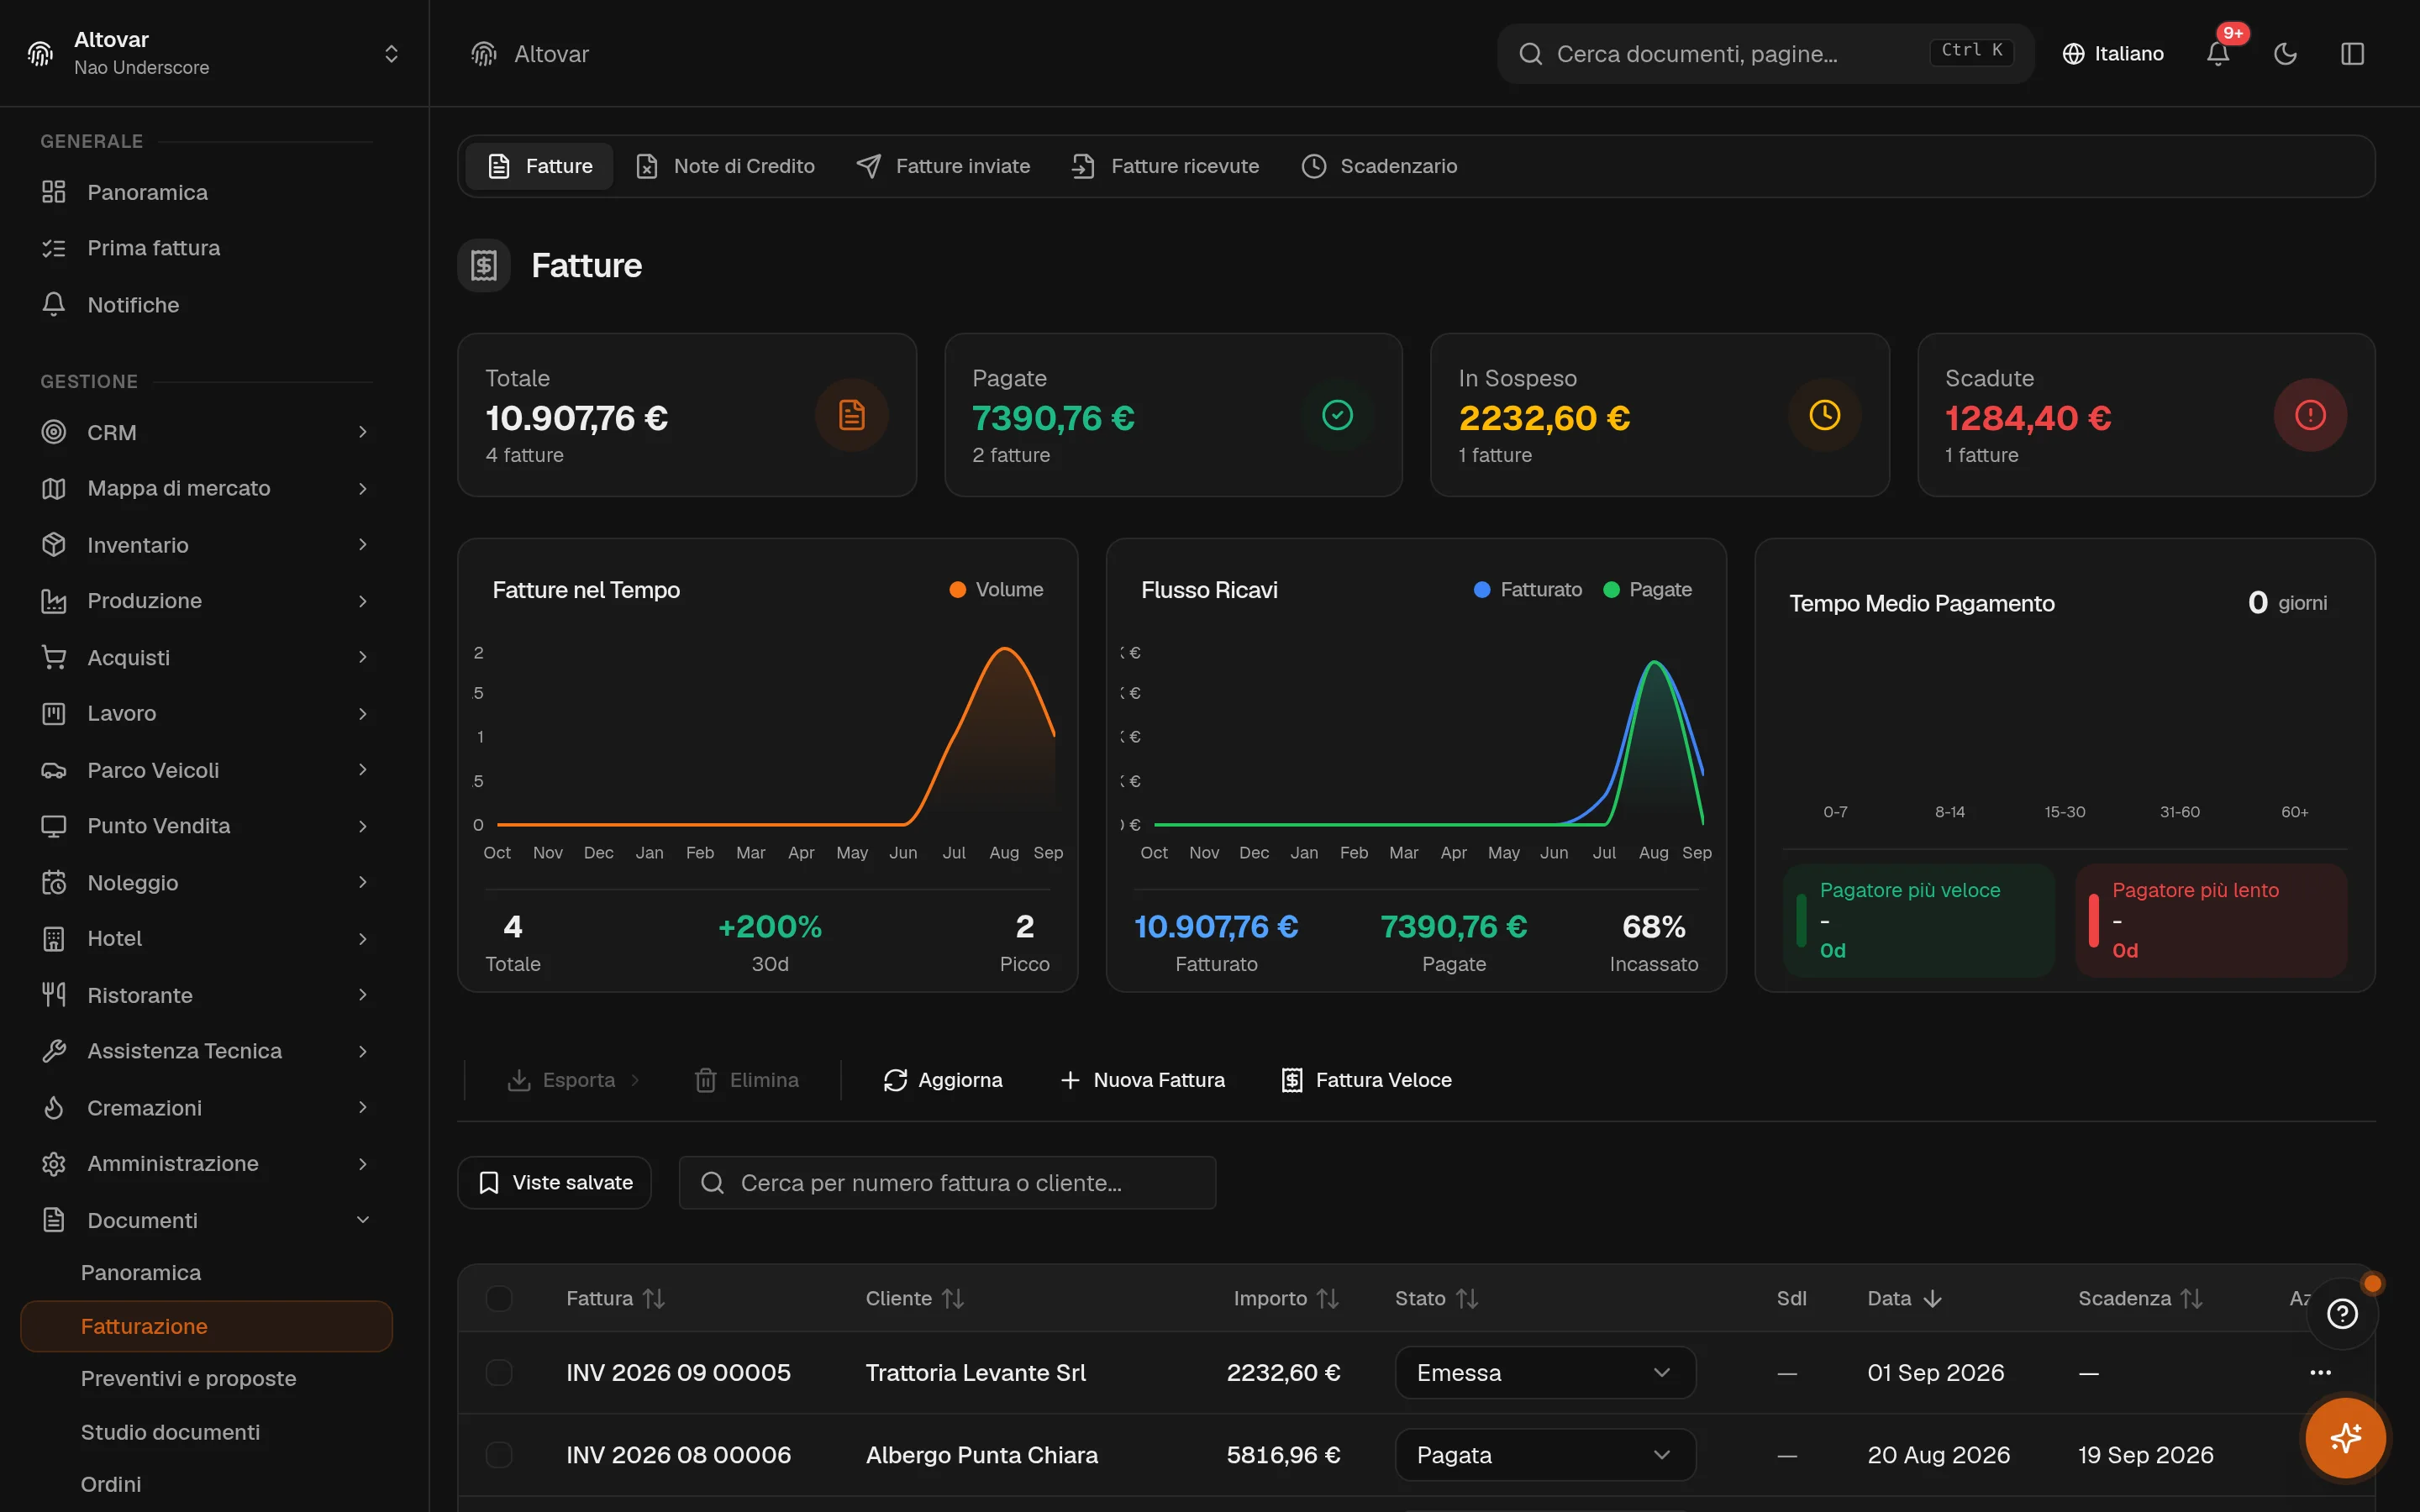
Task: Click the Assistenza Tecnica wrench icon
Action: pyautogui.click(x=54, y=1051)
